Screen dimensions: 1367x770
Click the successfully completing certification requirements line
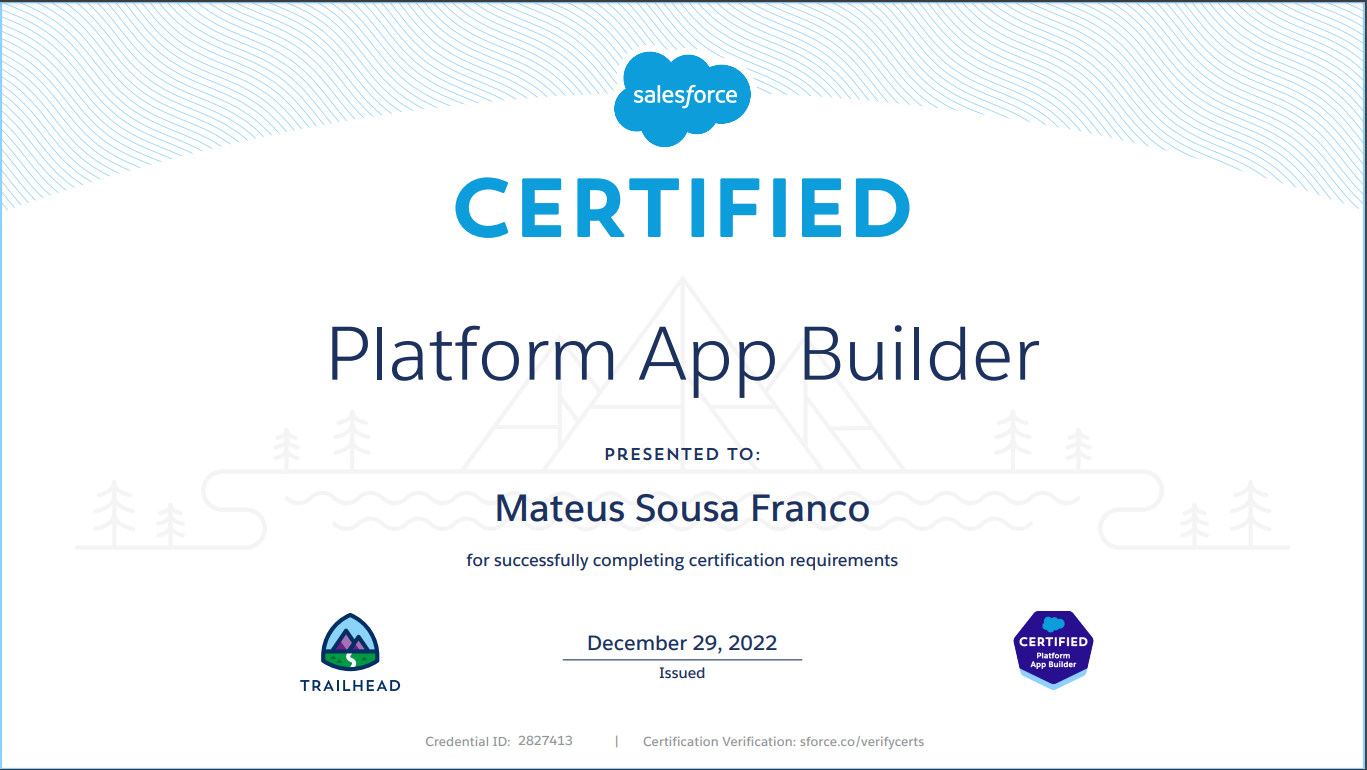[x=683, y=560]
